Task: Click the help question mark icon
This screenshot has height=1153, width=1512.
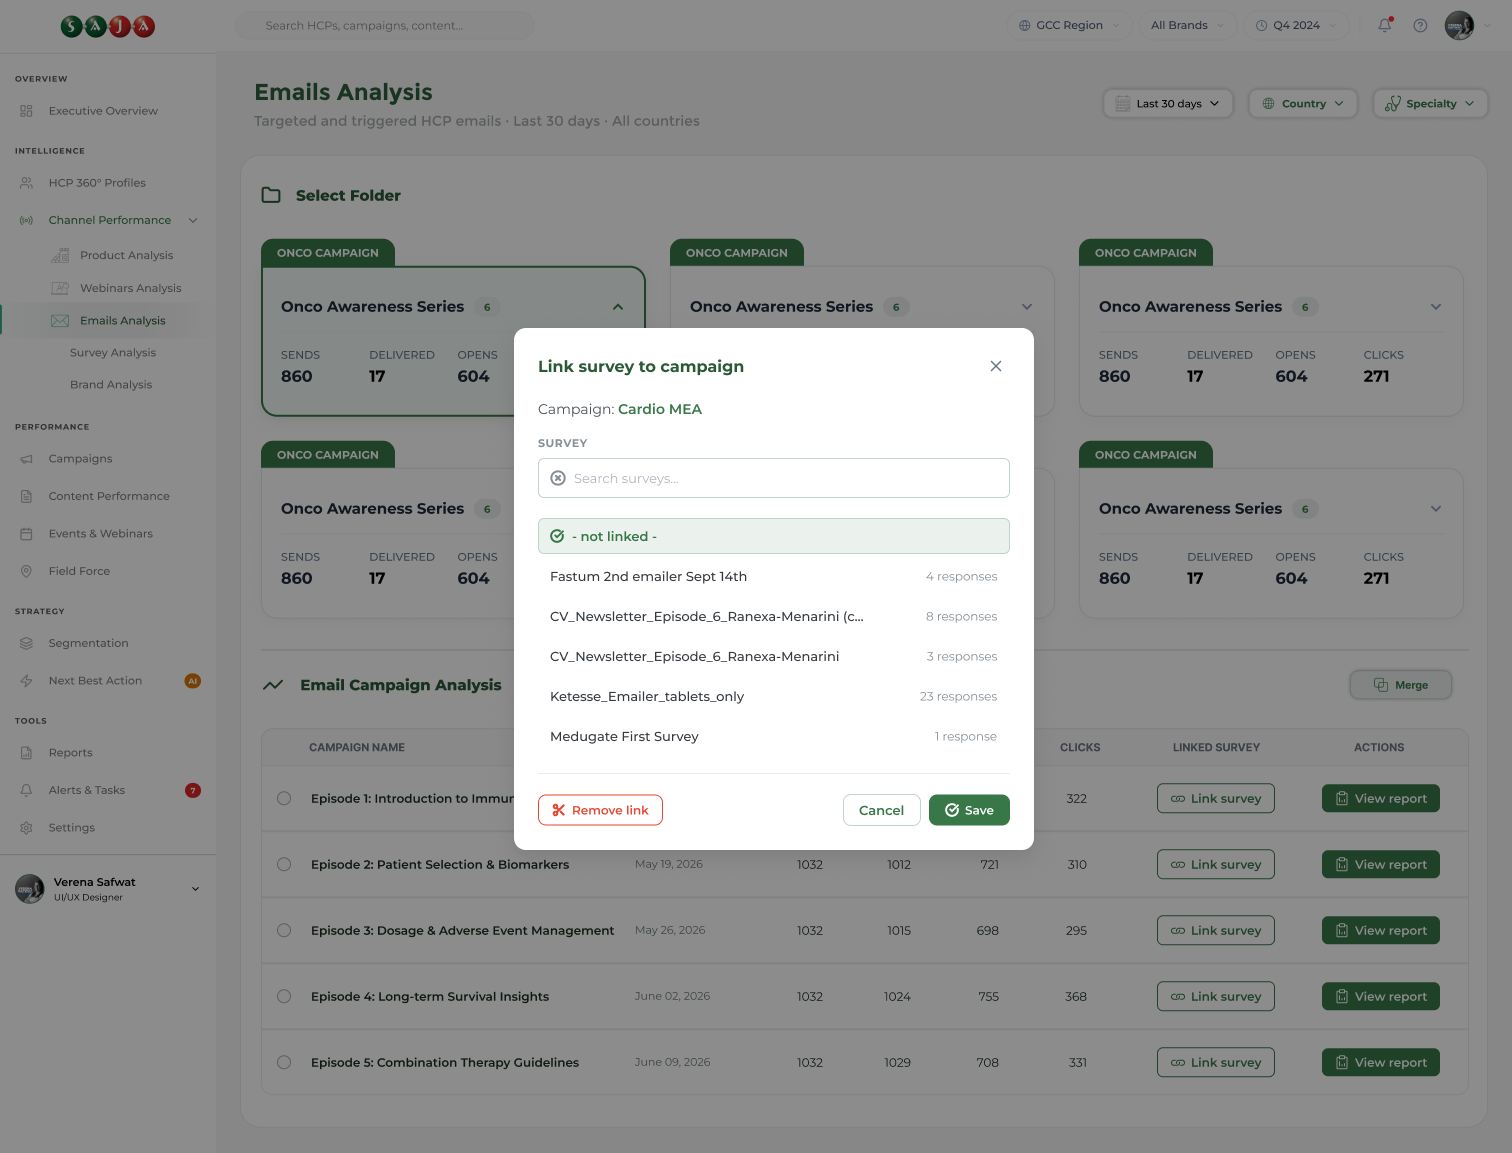Action: click(x=1420, y=25)
